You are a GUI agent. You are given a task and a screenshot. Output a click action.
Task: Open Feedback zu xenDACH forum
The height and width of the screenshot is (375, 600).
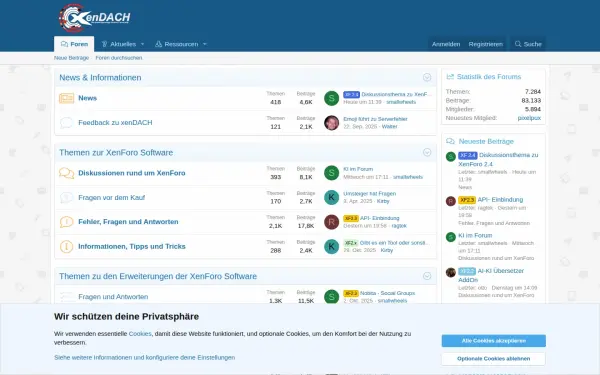115,122
